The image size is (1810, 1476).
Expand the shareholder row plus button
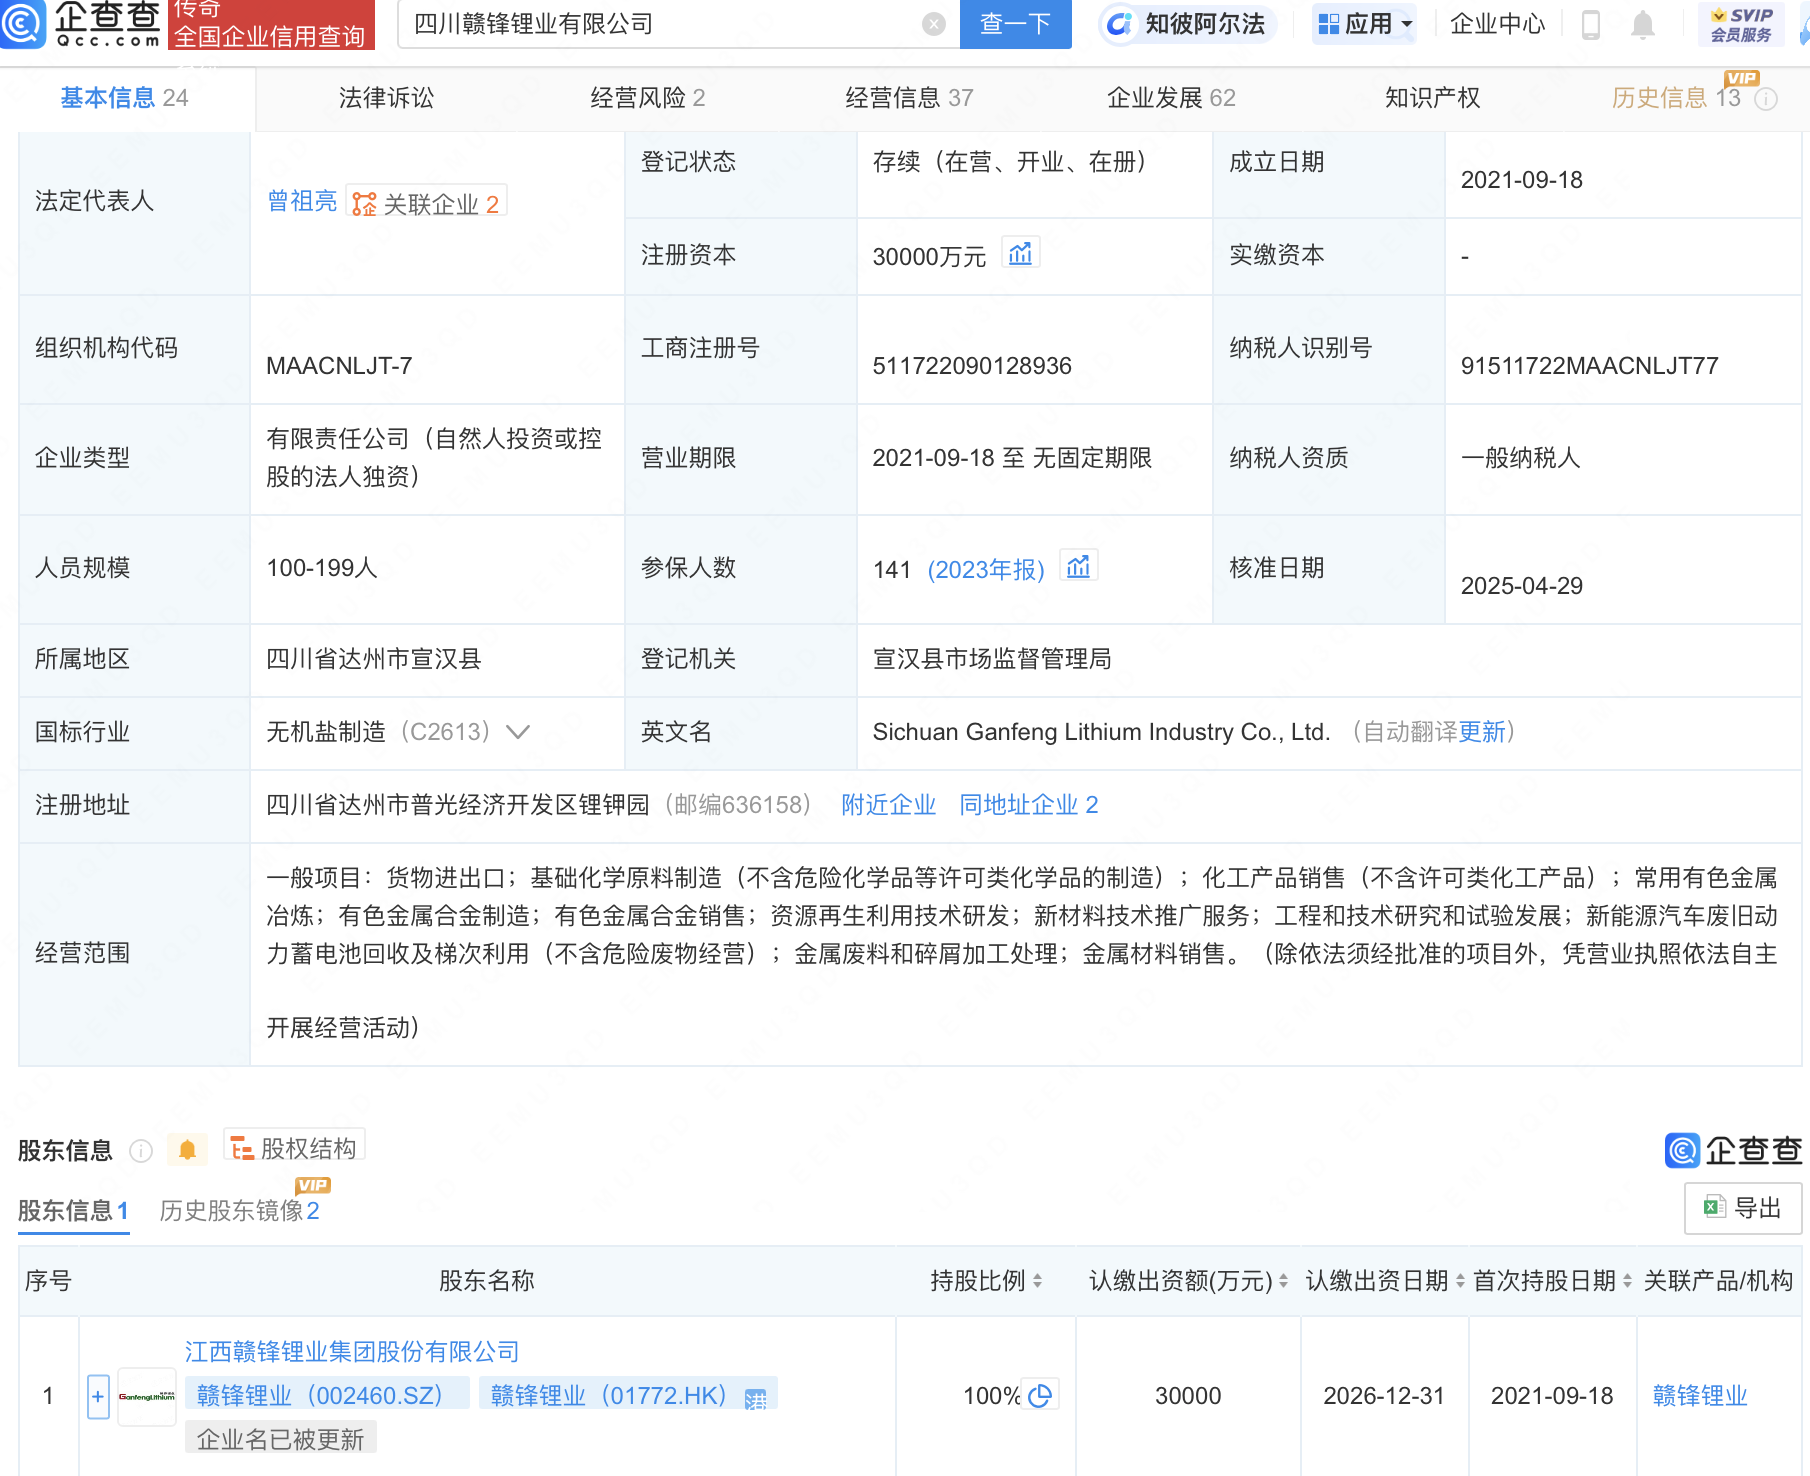[98, 1396]
